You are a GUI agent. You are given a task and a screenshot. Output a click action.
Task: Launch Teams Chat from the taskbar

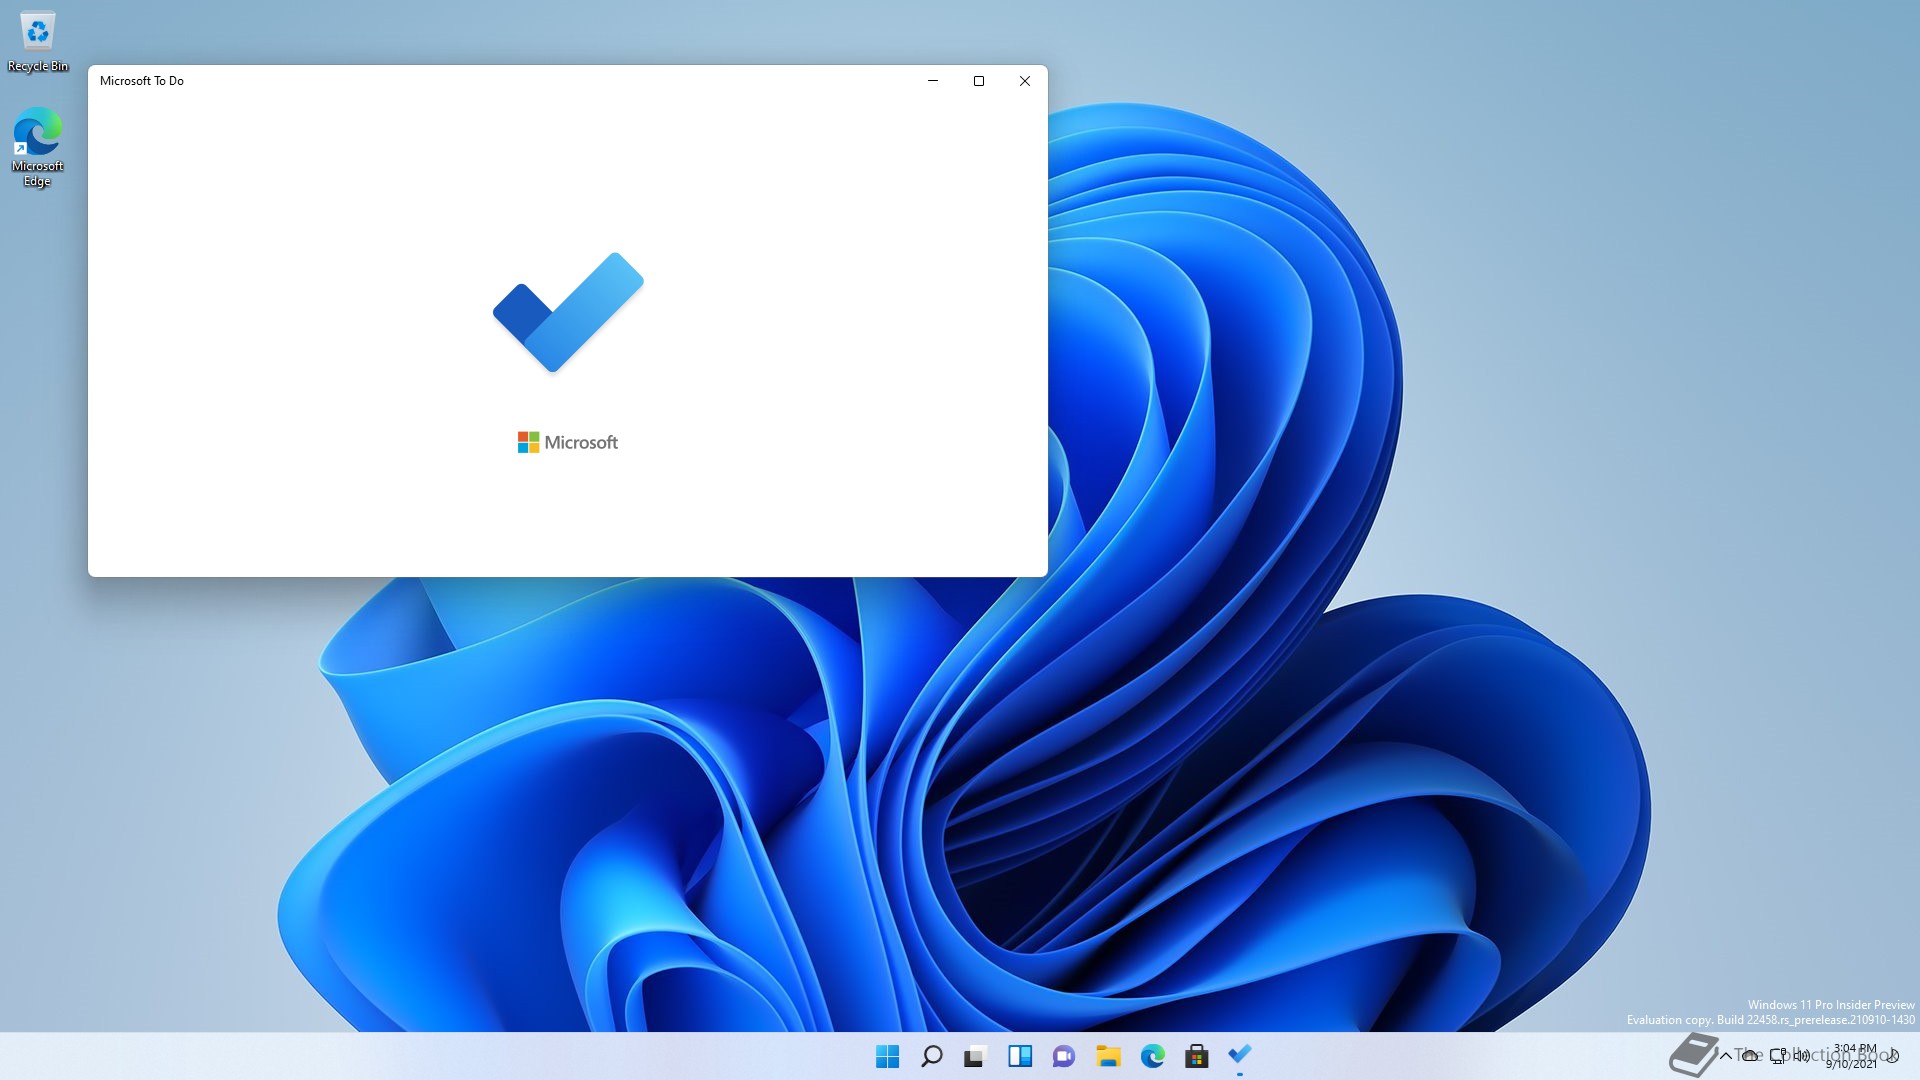(1064, 1056)
